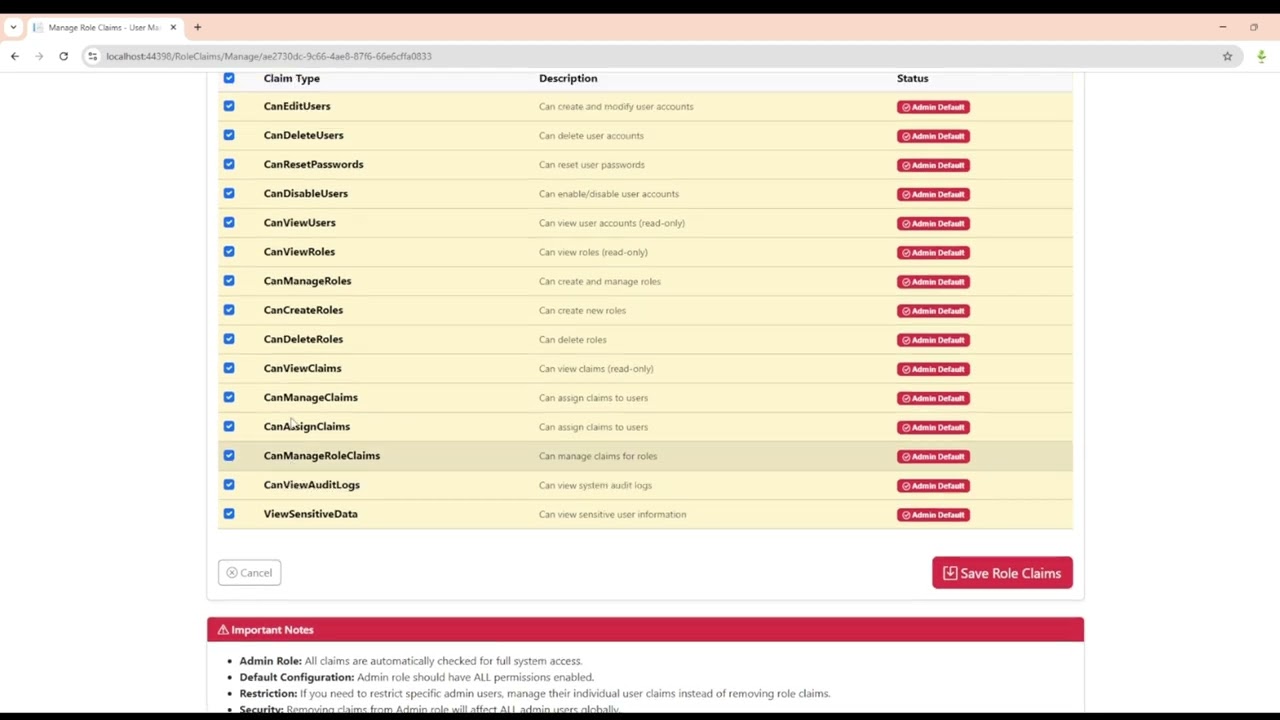The height and width of the screenshot is (720, 1280).
Task: Uncheck the CanDeleteUsers checkbox
Action: click(x=229, y=135)
